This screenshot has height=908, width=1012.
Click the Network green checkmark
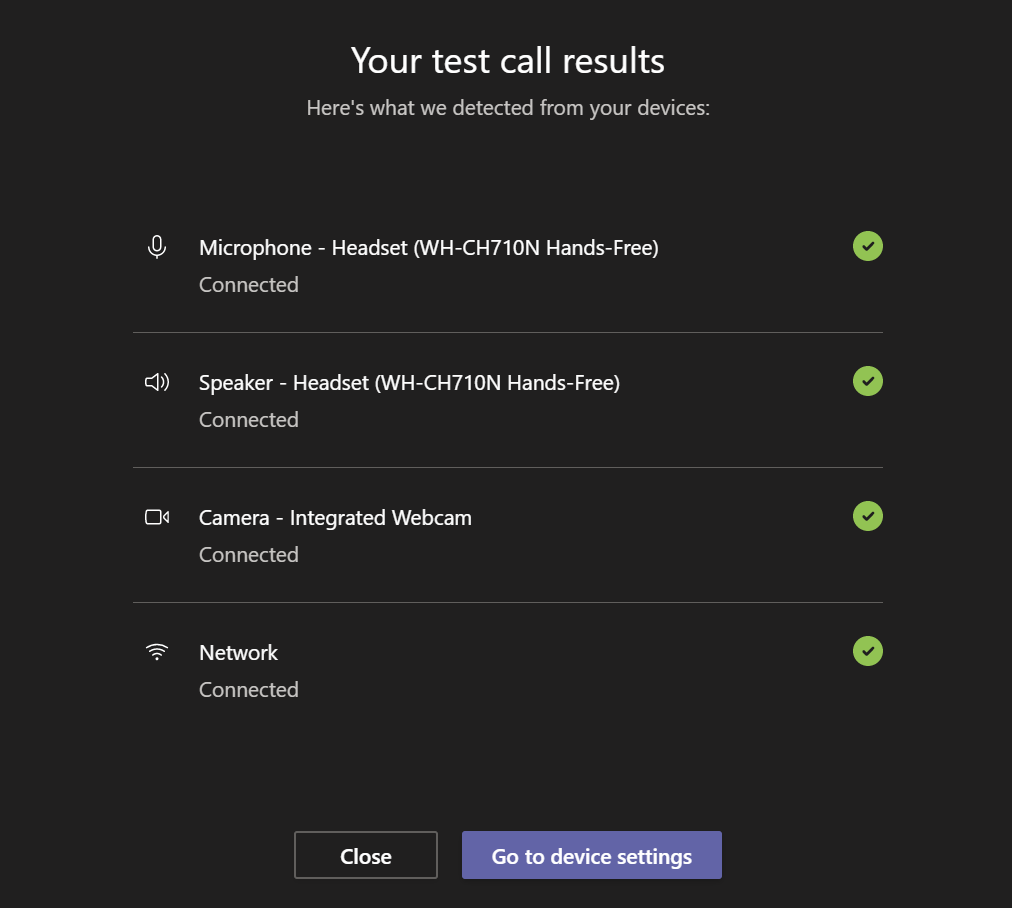coord(867,651)
